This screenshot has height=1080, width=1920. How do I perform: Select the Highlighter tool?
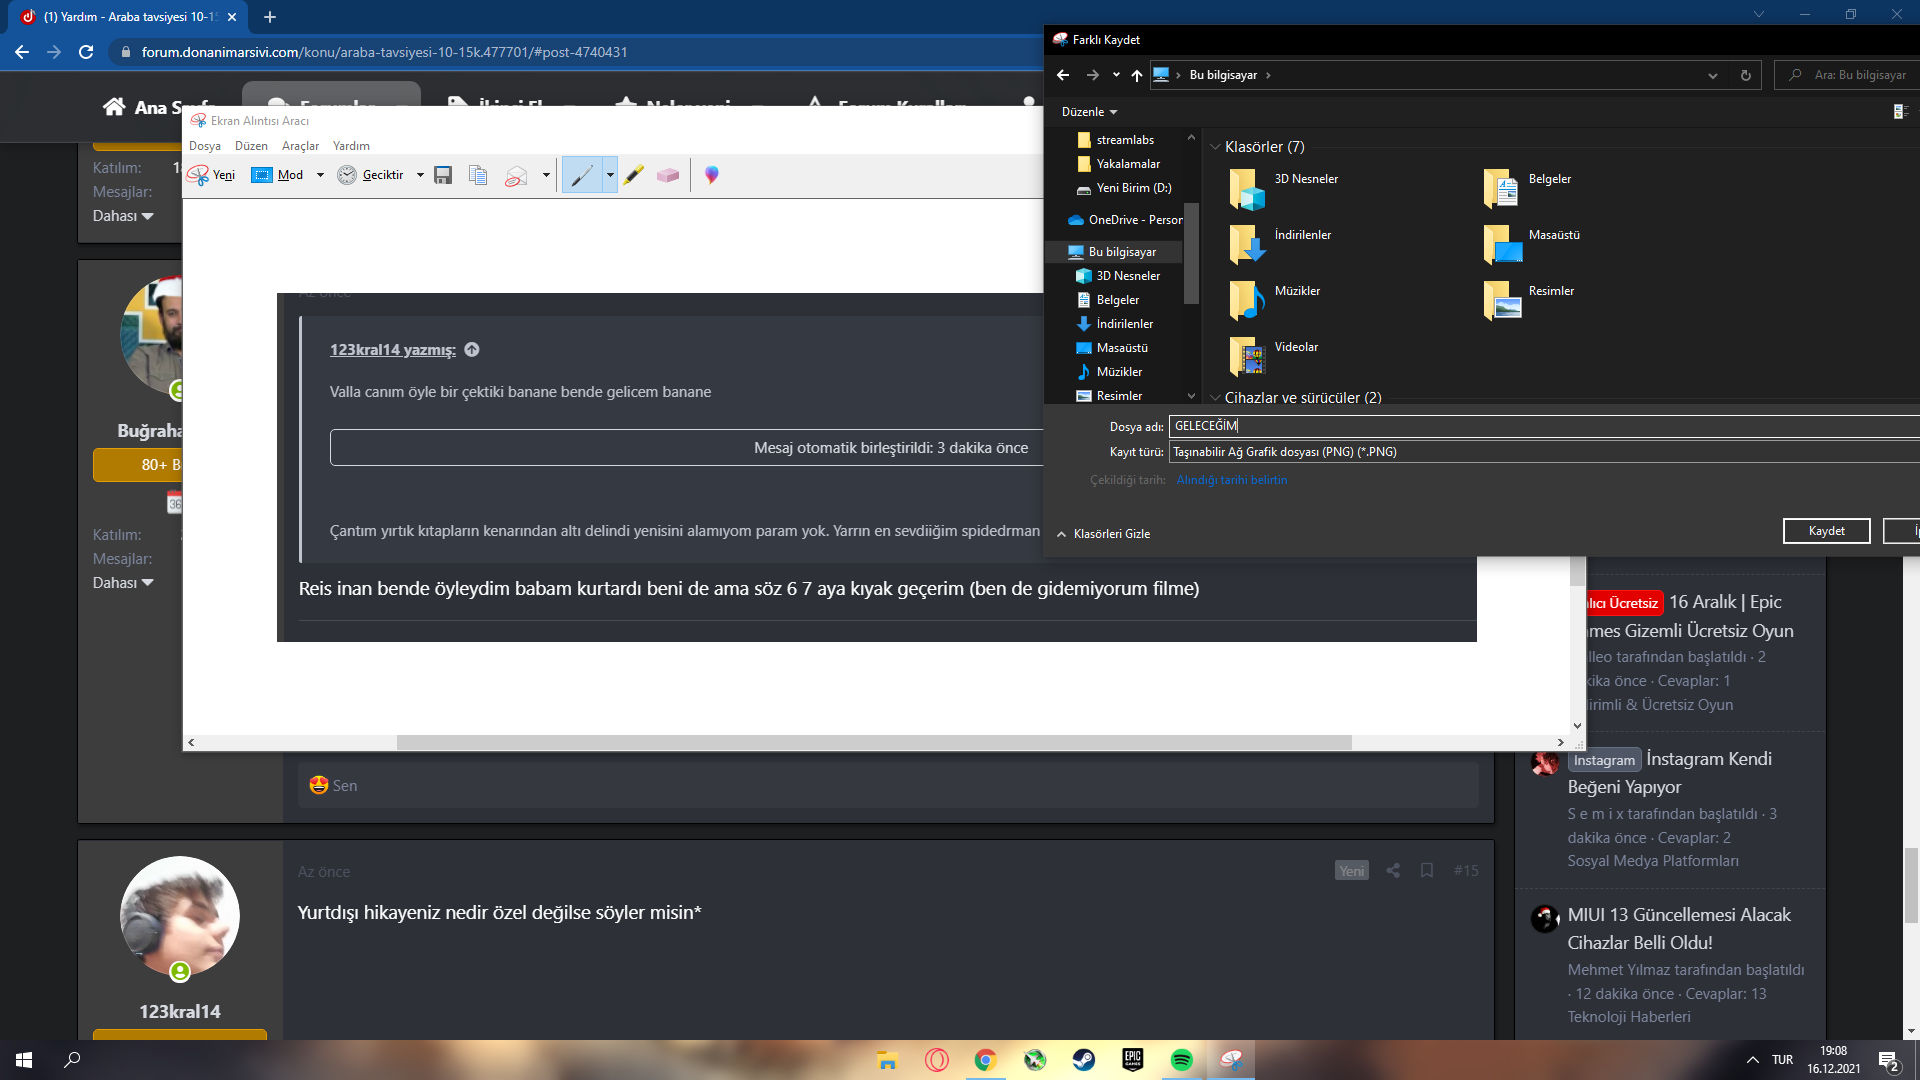tap(633, 175)
